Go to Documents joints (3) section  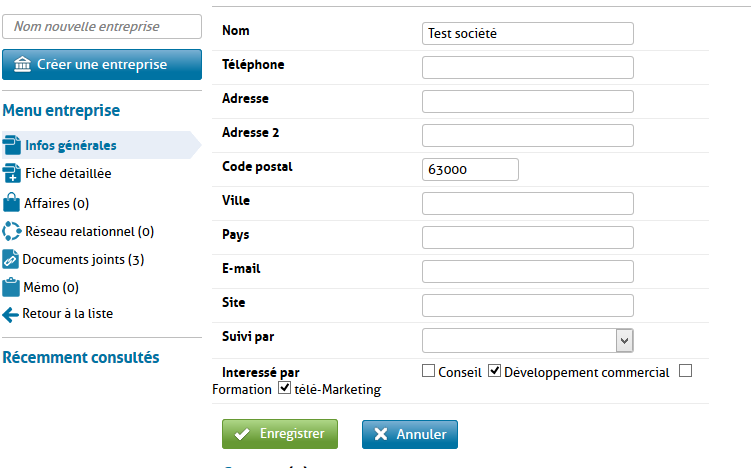coord(84,259)
